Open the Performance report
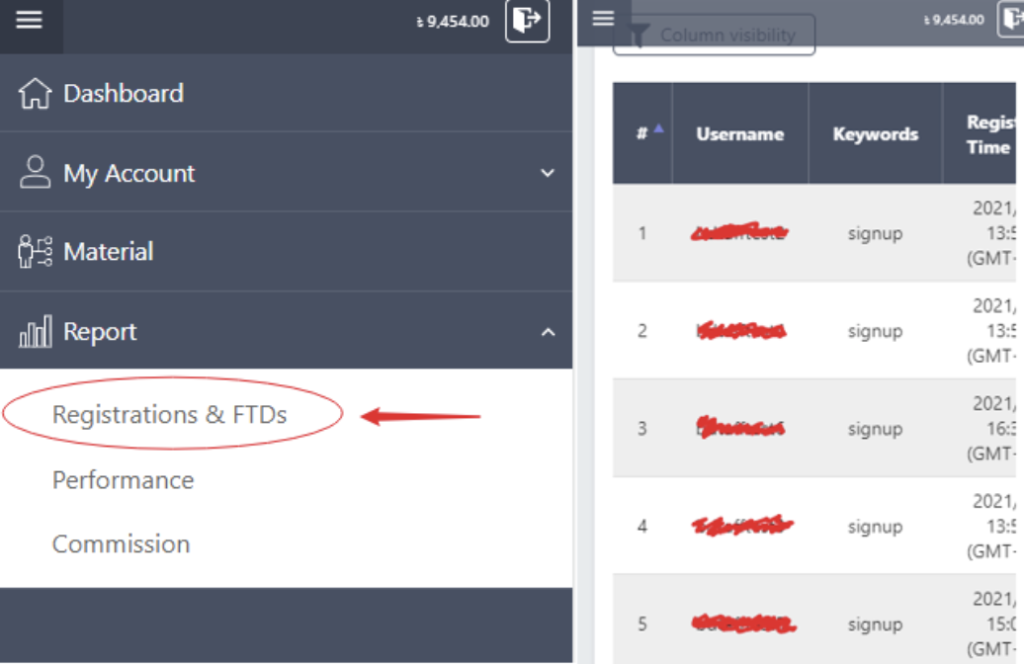 tap(123, 480)
